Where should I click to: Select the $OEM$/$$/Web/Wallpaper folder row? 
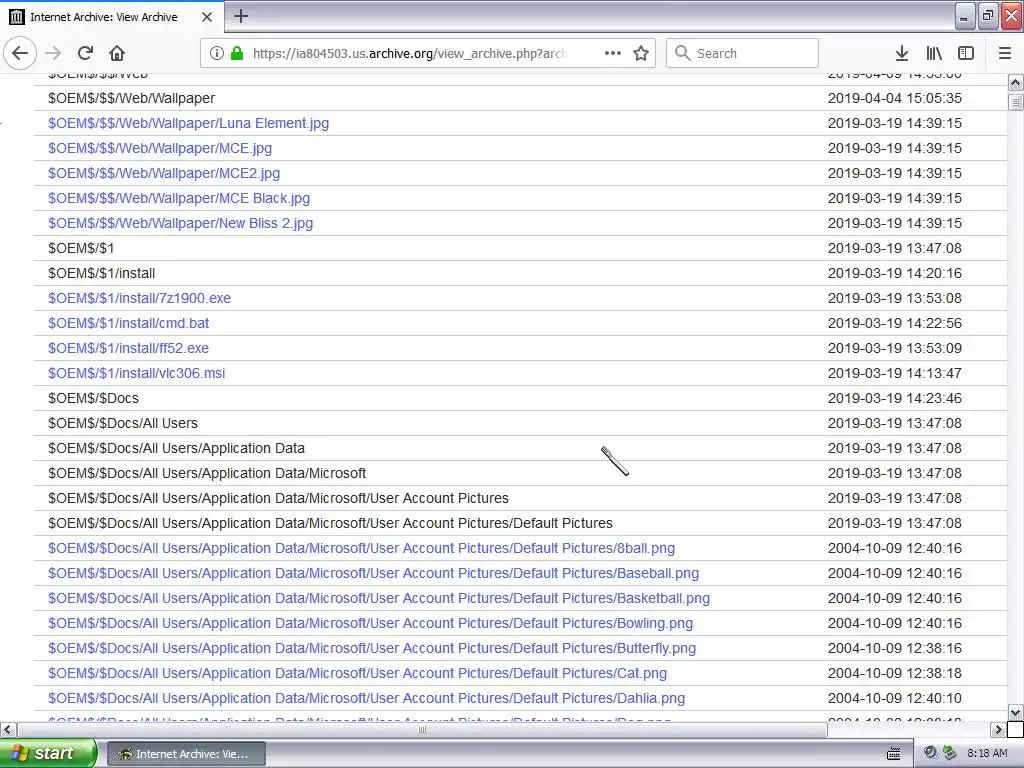520,98
